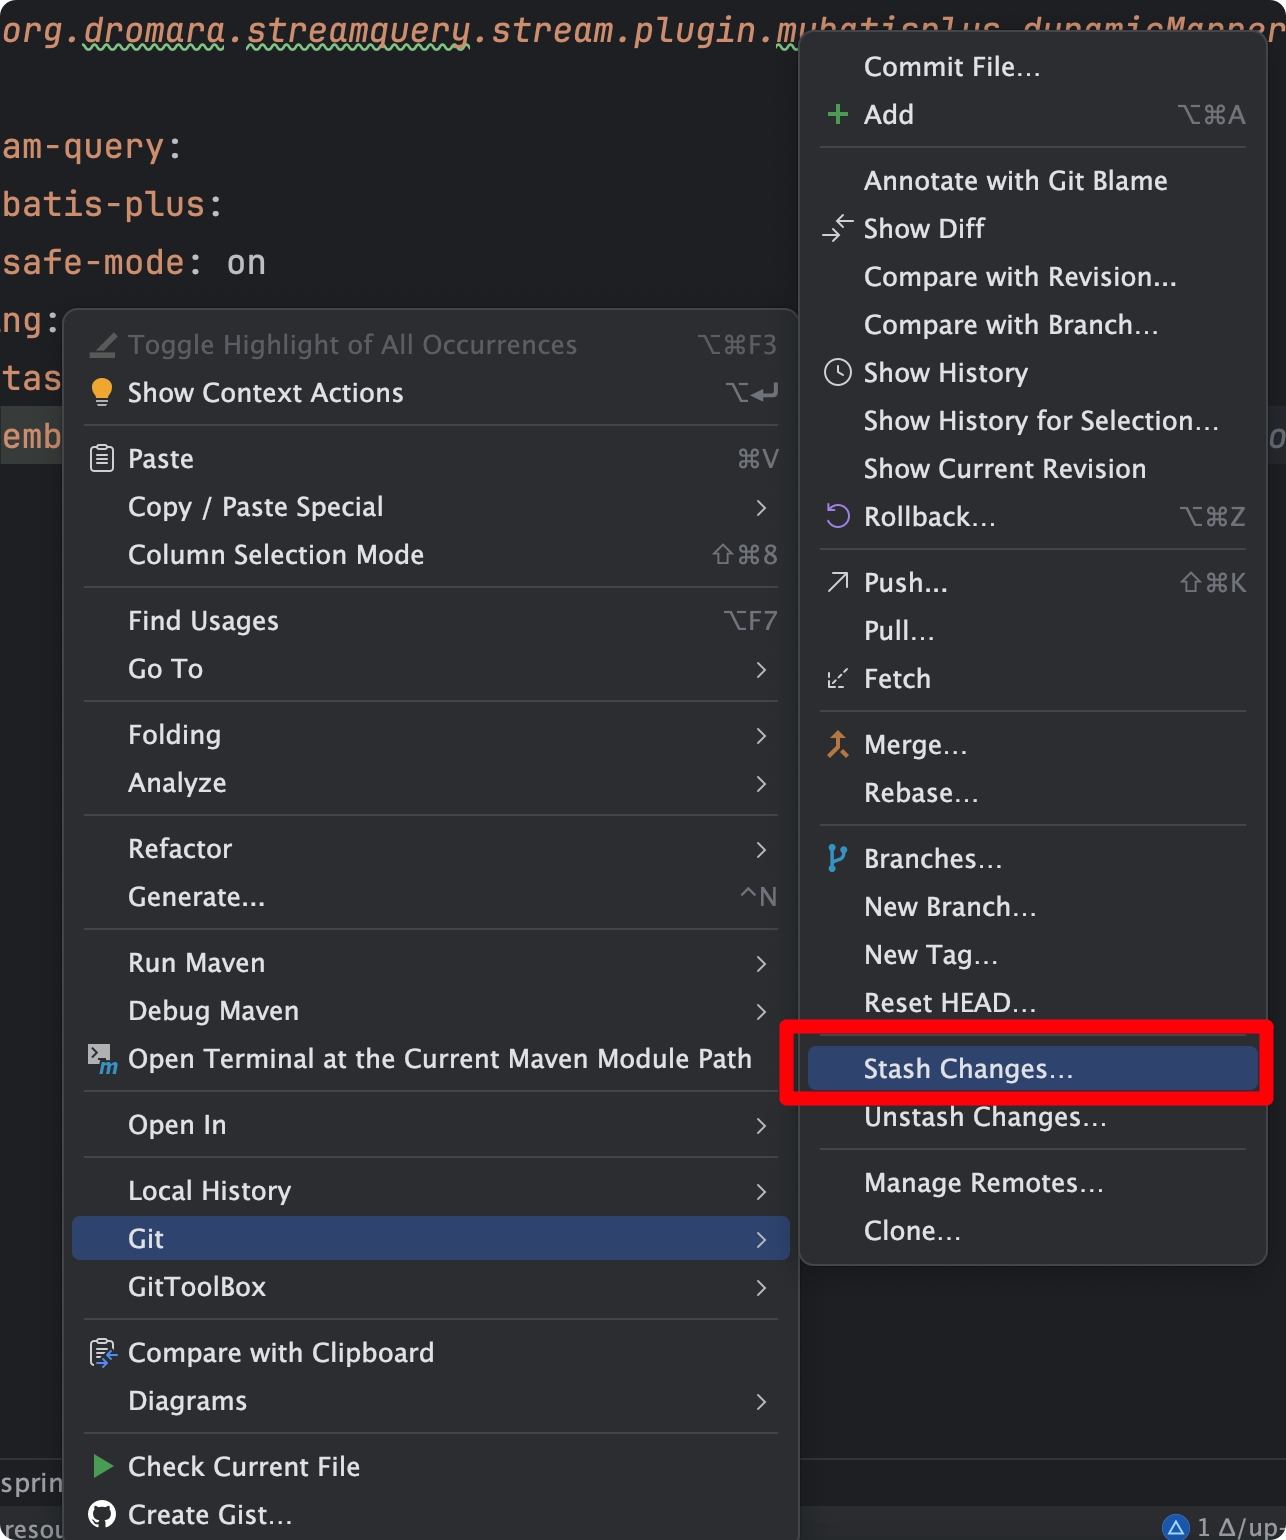Click the blue Branches icon

pos(838,859)
